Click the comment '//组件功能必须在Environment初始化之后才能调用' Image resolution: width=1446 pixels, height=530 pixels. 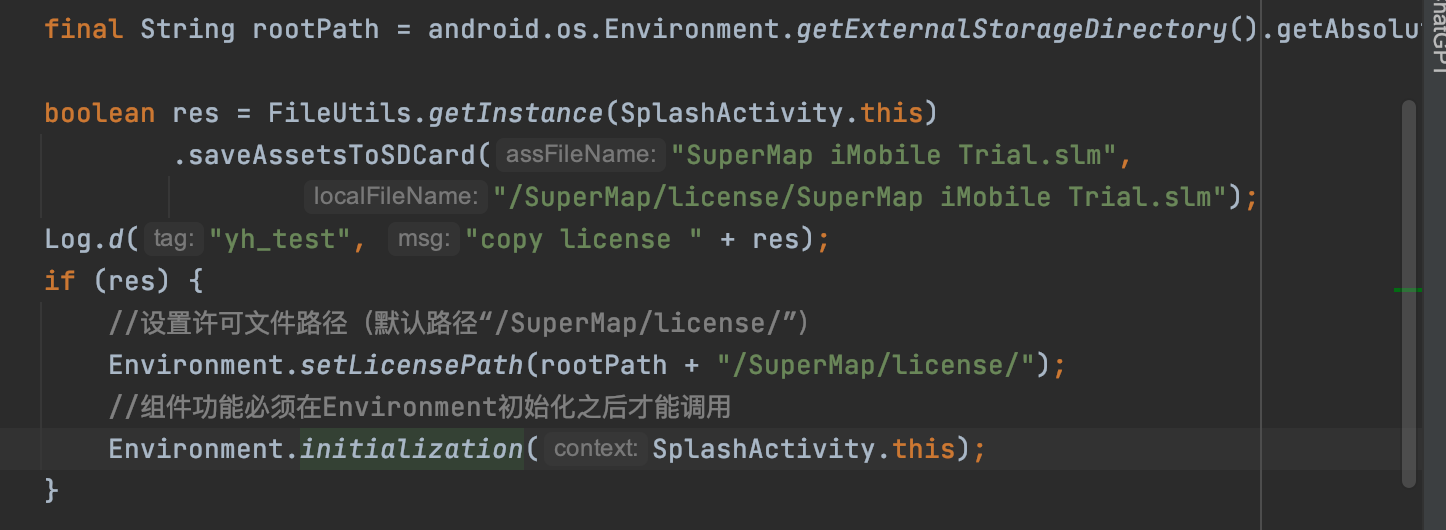pos(420,407)
